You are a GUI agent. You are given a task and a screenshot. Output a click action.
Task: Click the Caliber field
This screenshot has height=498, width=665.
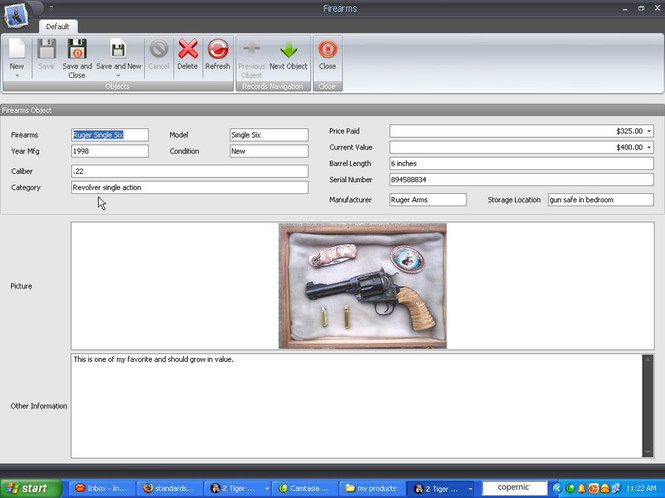pos(190,171)
